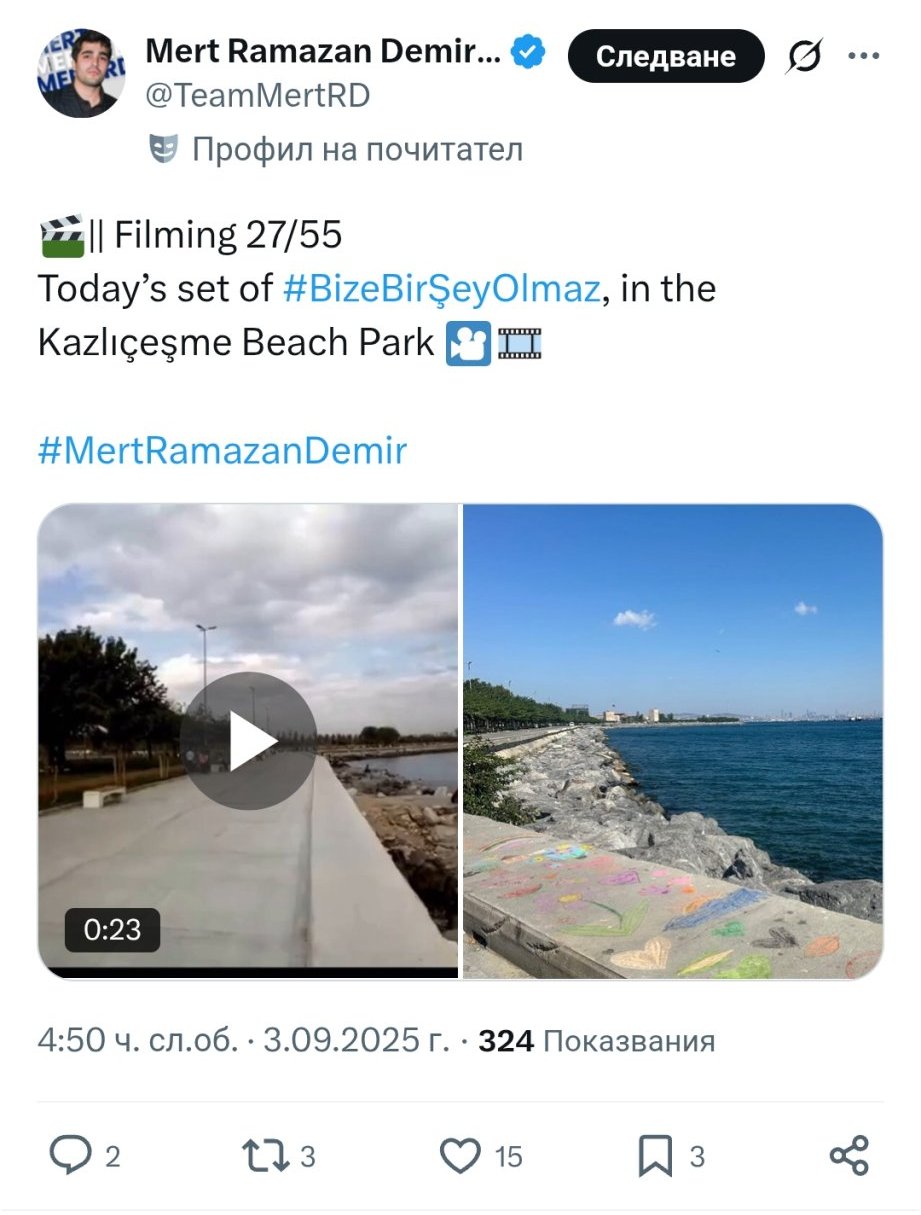Open the seaside chalk drawings photo

[672, 741]
